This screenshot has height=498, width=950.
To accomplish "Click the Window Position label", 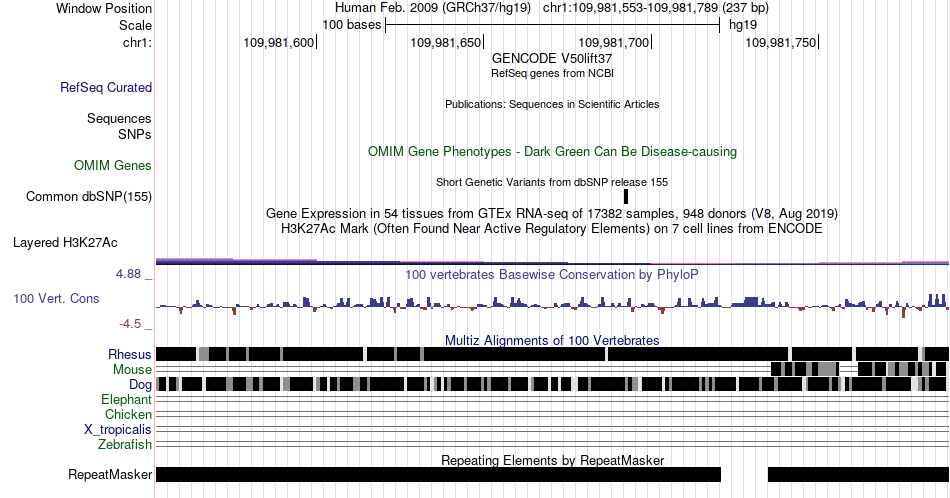I will coord(104,8).
